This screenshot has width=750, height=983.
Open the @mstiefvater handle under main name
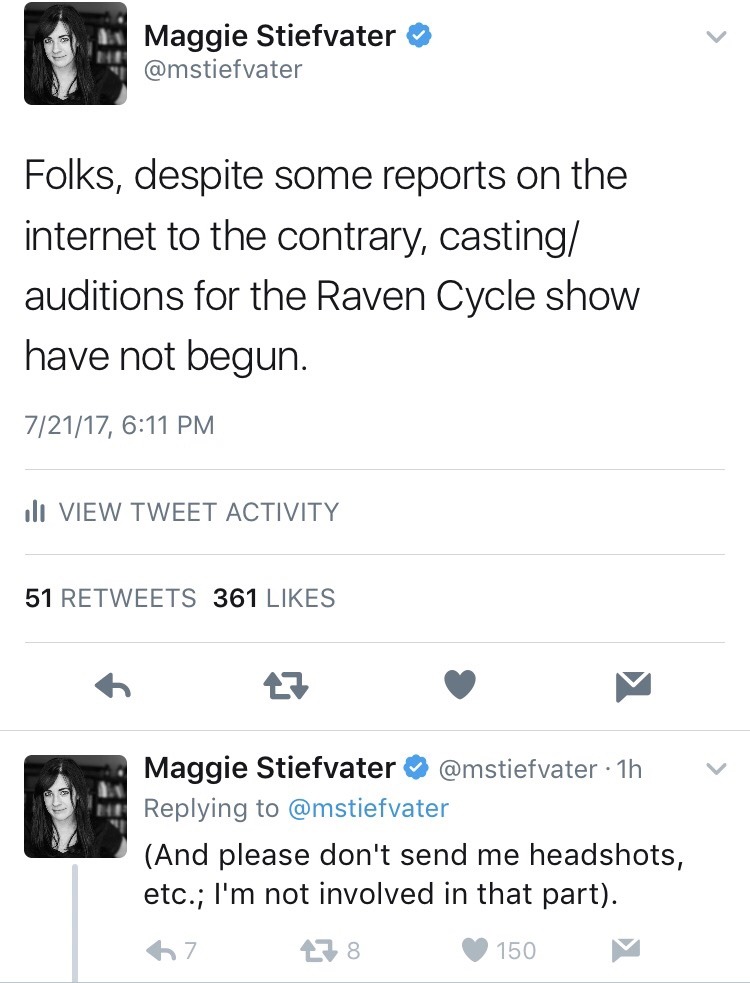223,69
